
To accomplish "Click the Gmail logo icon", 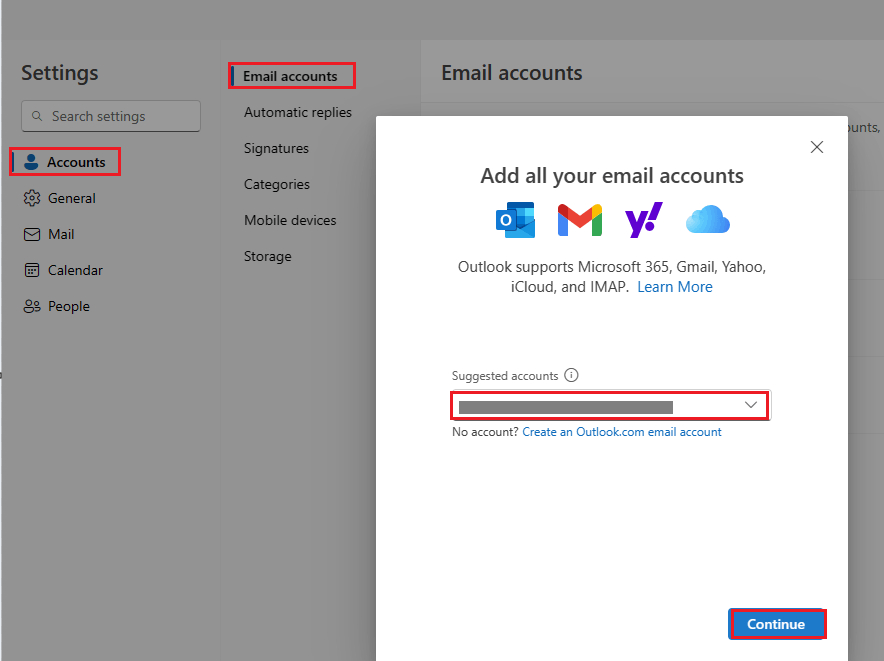I will pos(580,220).
